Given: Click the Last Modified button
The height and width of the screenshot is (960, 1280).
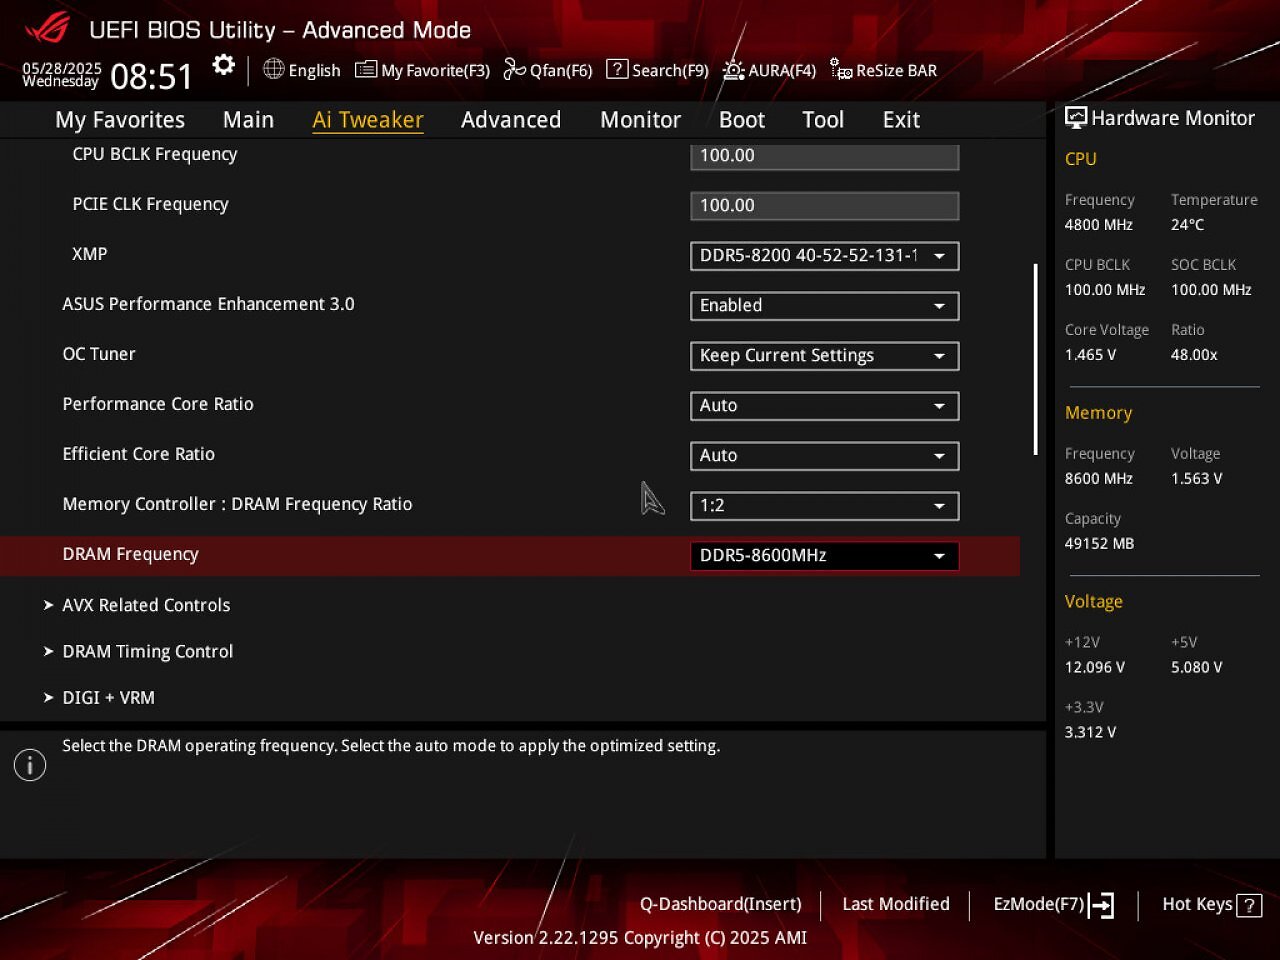Looking at the screenshot, I should (896, 904).
